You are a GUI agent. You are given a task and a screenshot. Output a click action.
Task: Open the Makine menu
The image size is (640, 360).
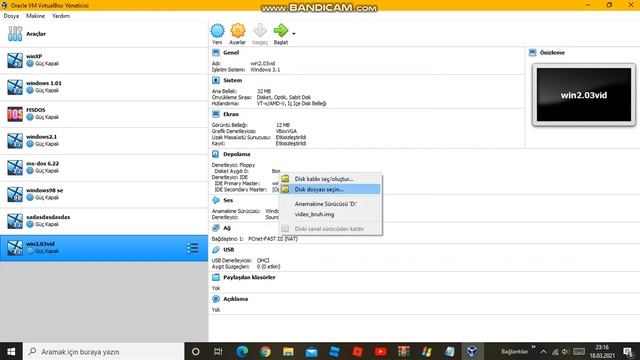click(36, 16)
